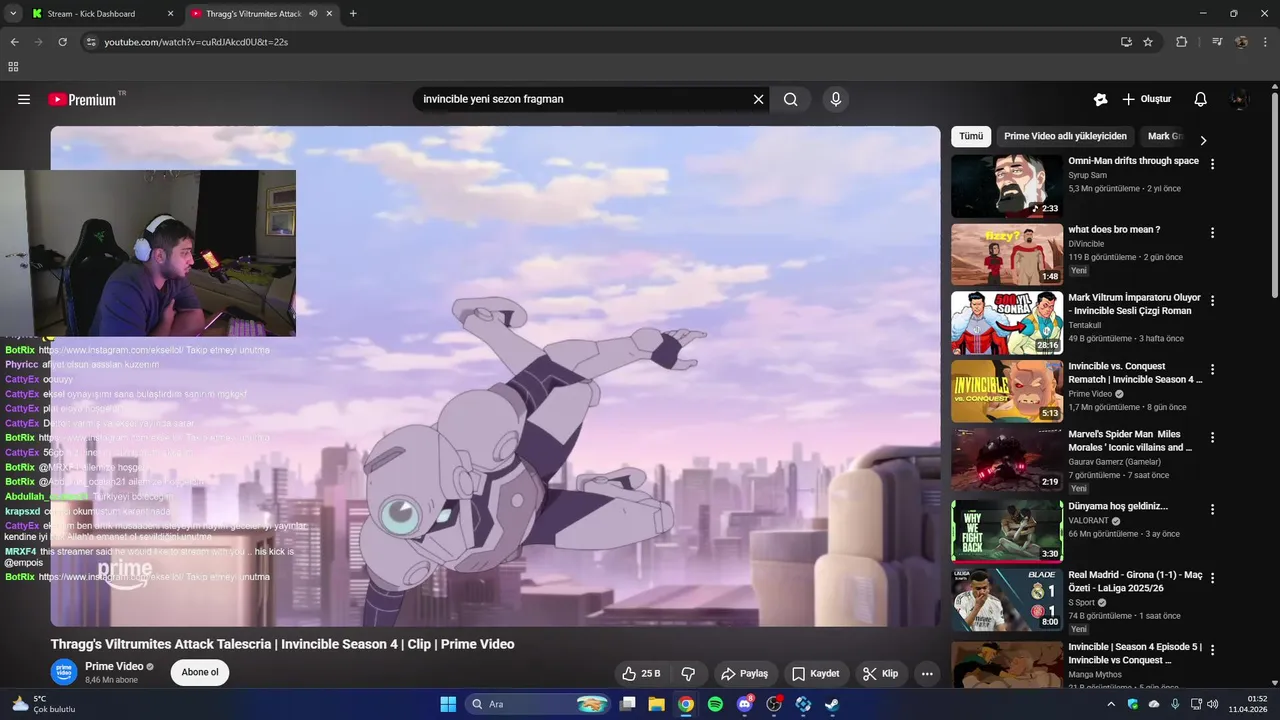Reload the current page

(x=62, y=42)
